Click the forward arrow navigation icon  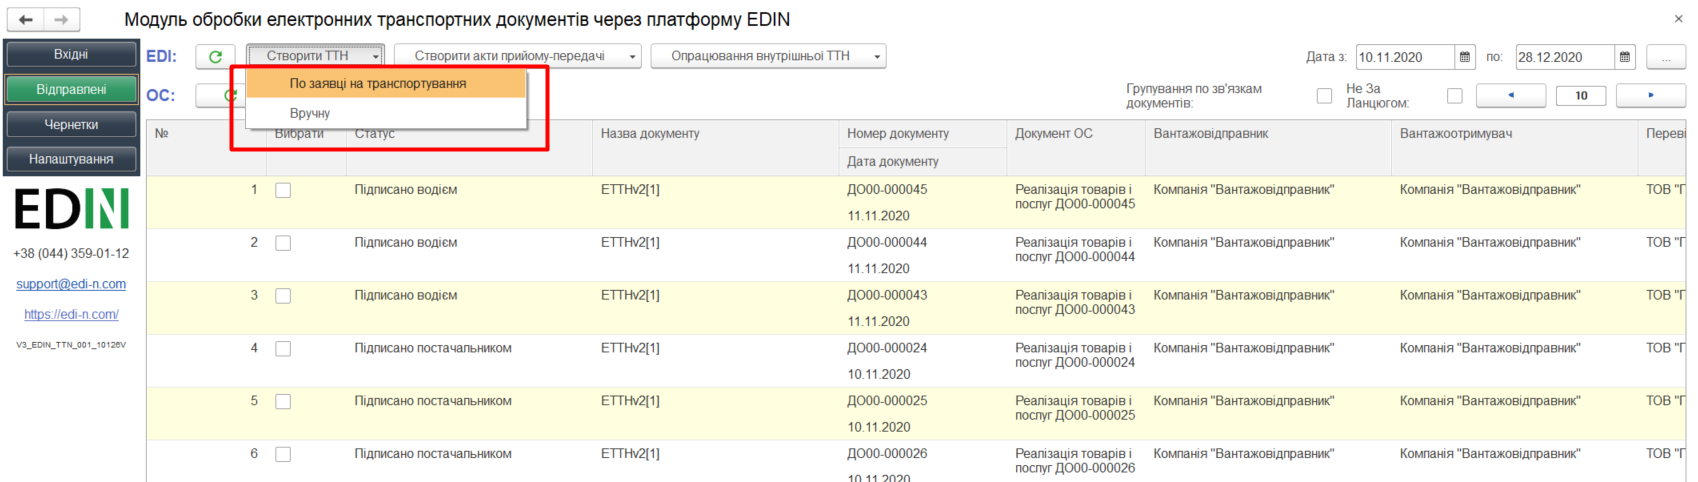pyautogui.click(x=62, y=19)
